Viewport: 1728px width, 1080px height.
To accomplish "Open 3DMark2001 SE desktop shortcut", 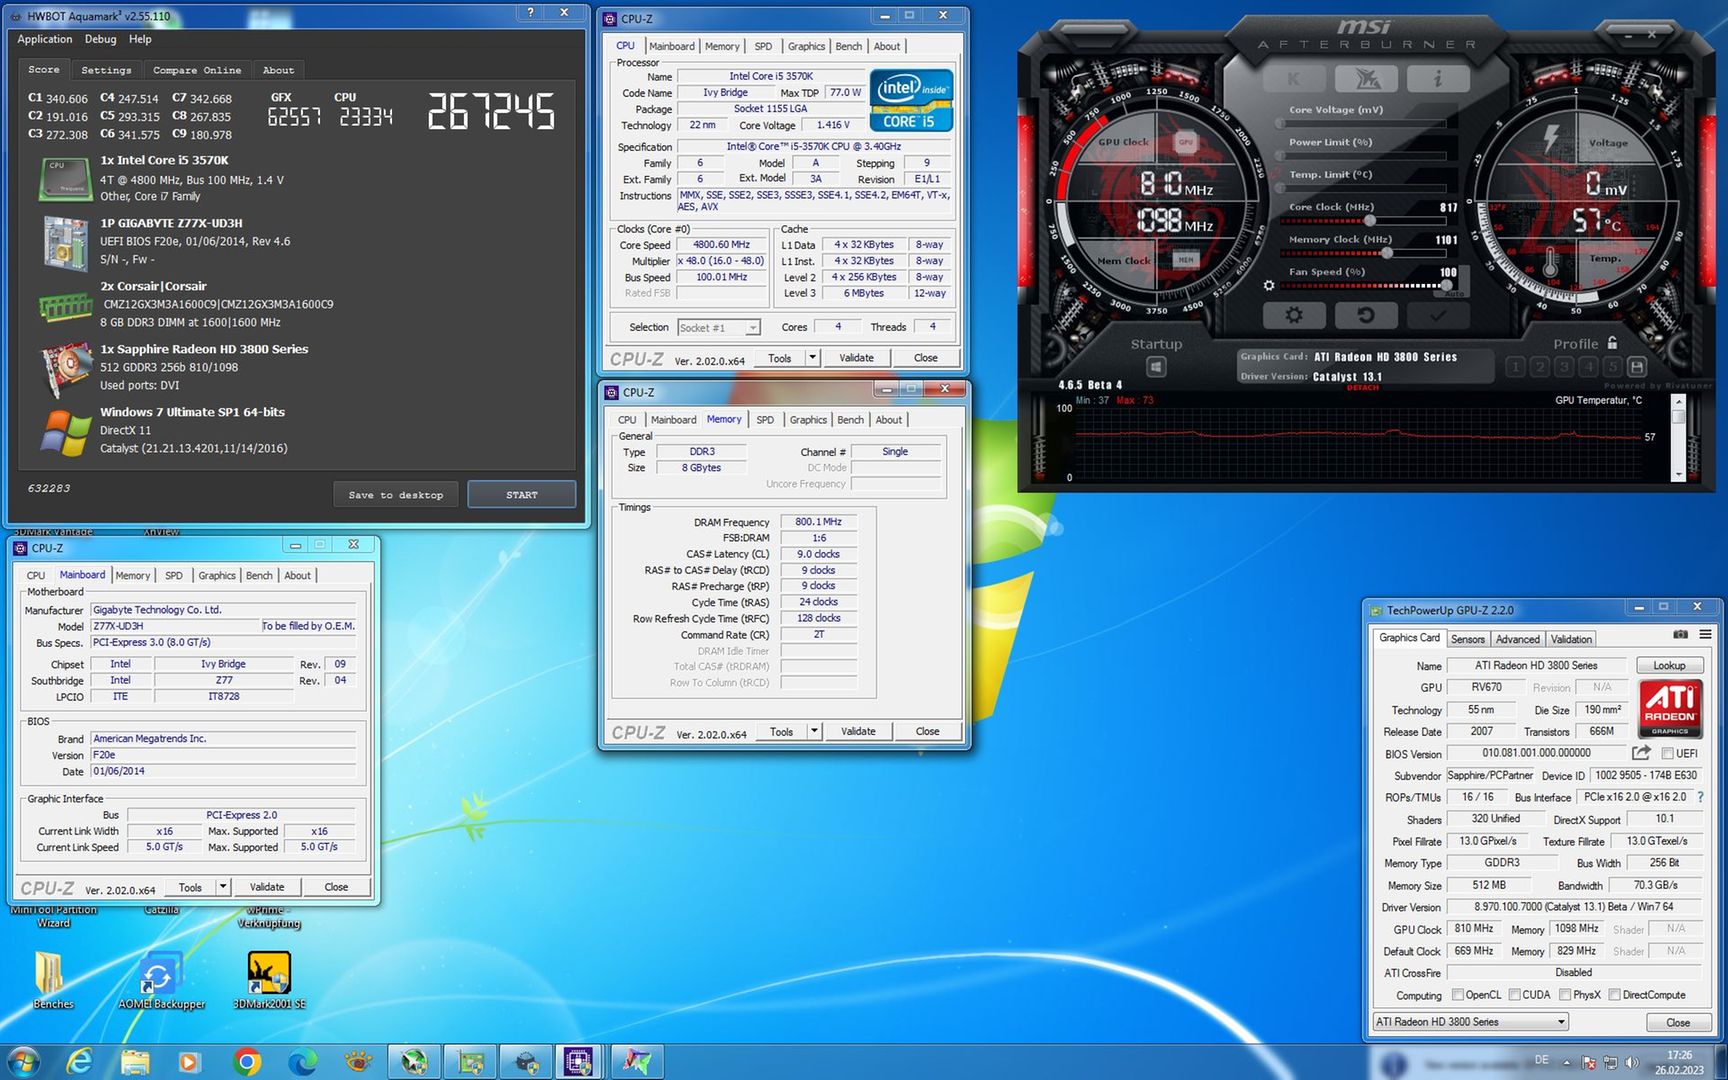I will click(269, 980).
